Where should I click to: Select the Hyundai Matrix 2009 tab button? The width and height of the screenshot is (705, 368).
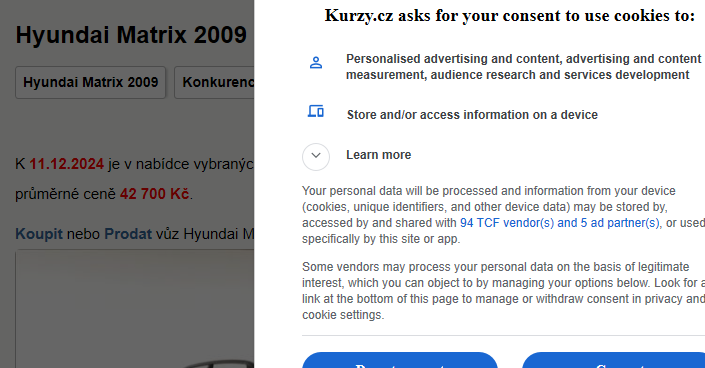click(90, 82)
